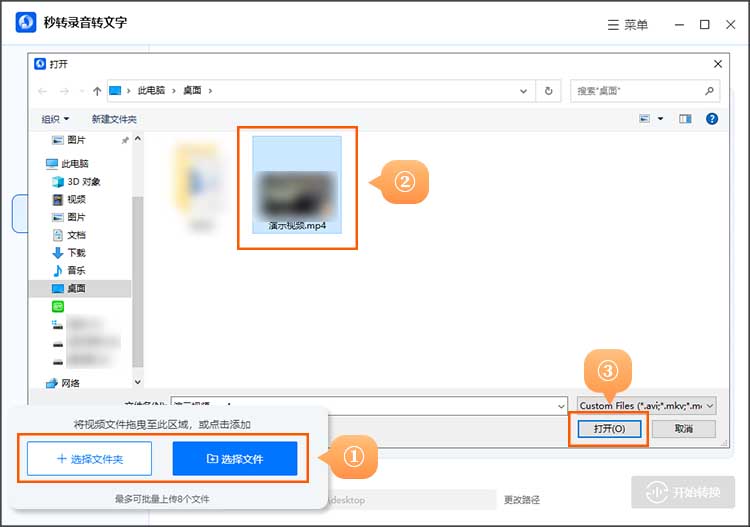Click the up-directory arrow in navigation bar
750x527 pixels.
coord(96,91)
